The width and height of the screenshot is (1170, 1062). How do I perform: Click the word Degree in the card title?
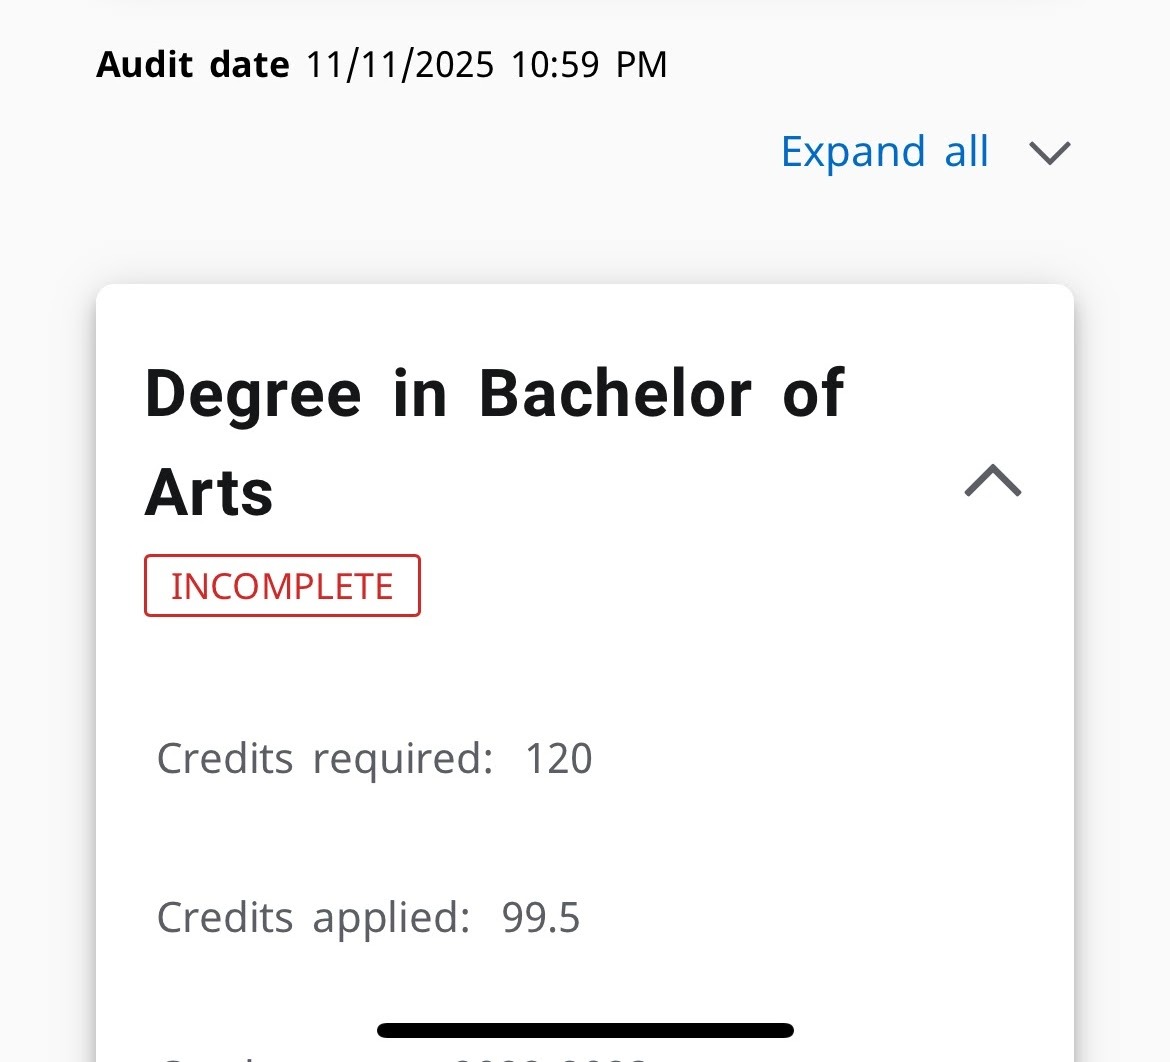point(253,395)
